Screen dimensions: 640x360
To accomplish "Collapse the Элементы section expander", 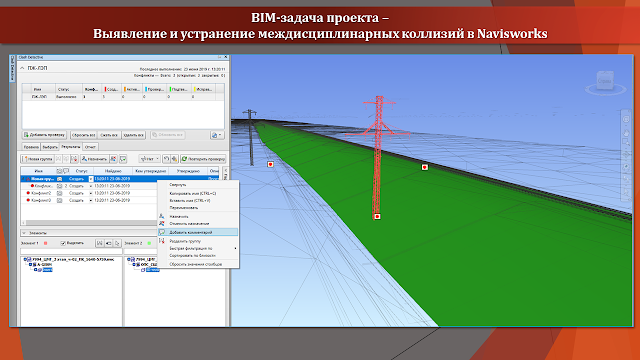I will [x=24, y=233].
